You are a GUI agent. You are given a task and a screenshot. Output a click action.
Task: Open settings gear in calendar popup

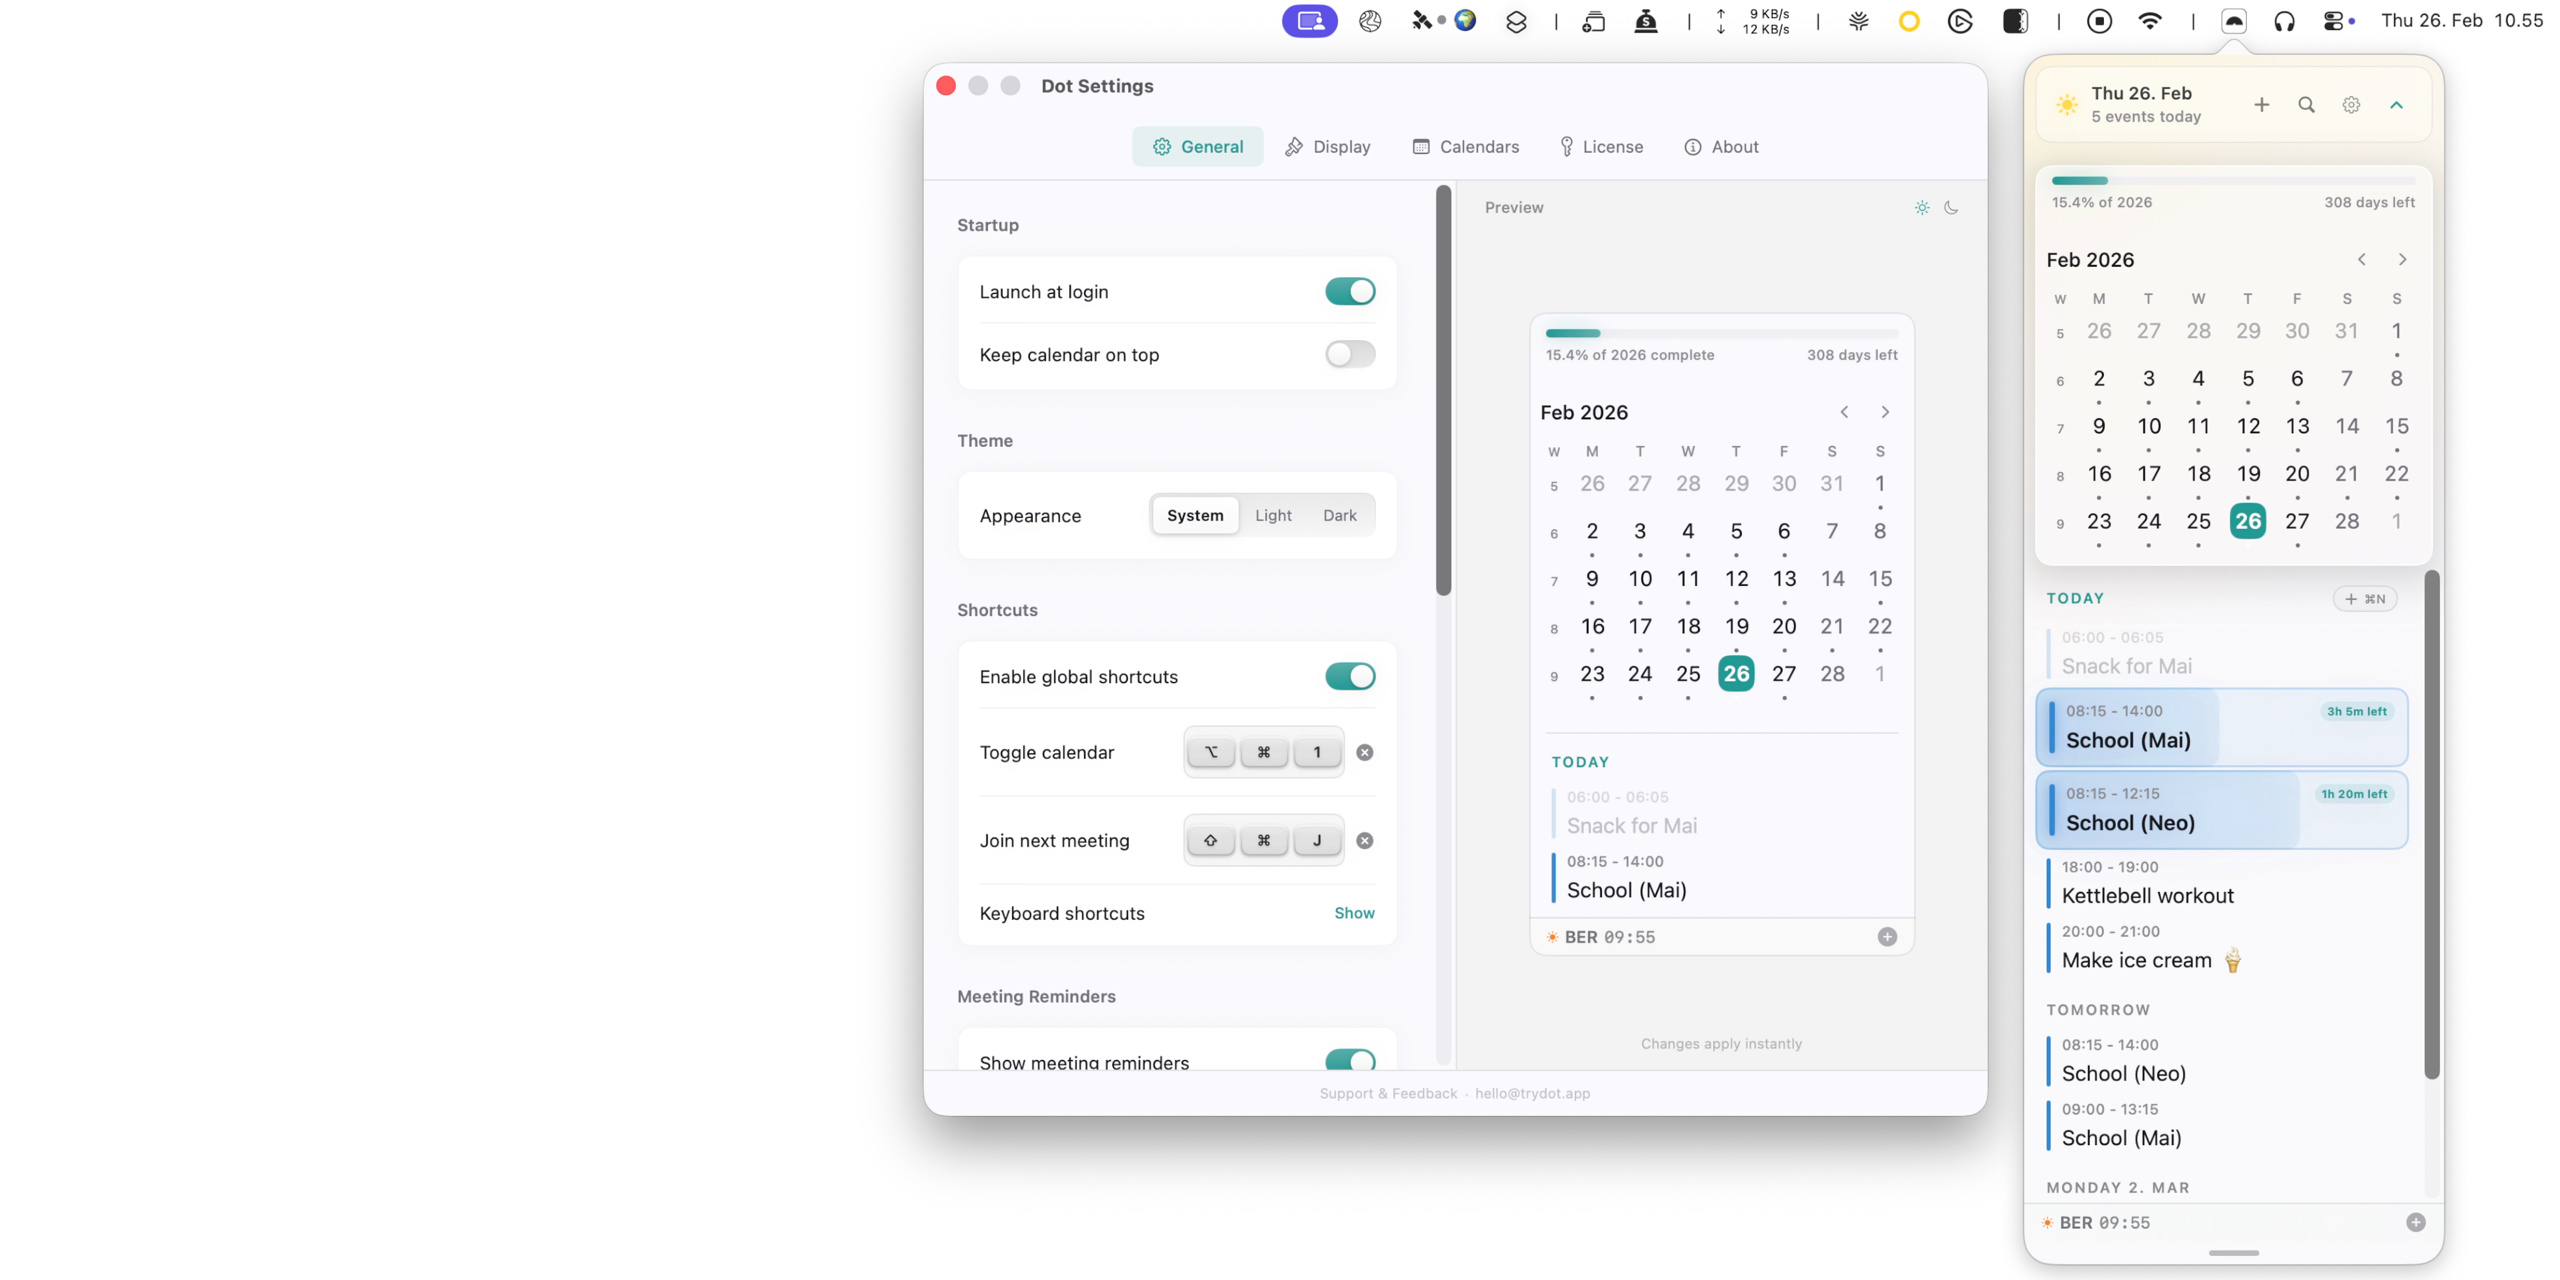pyautogui.click(x=2350, y=105)
